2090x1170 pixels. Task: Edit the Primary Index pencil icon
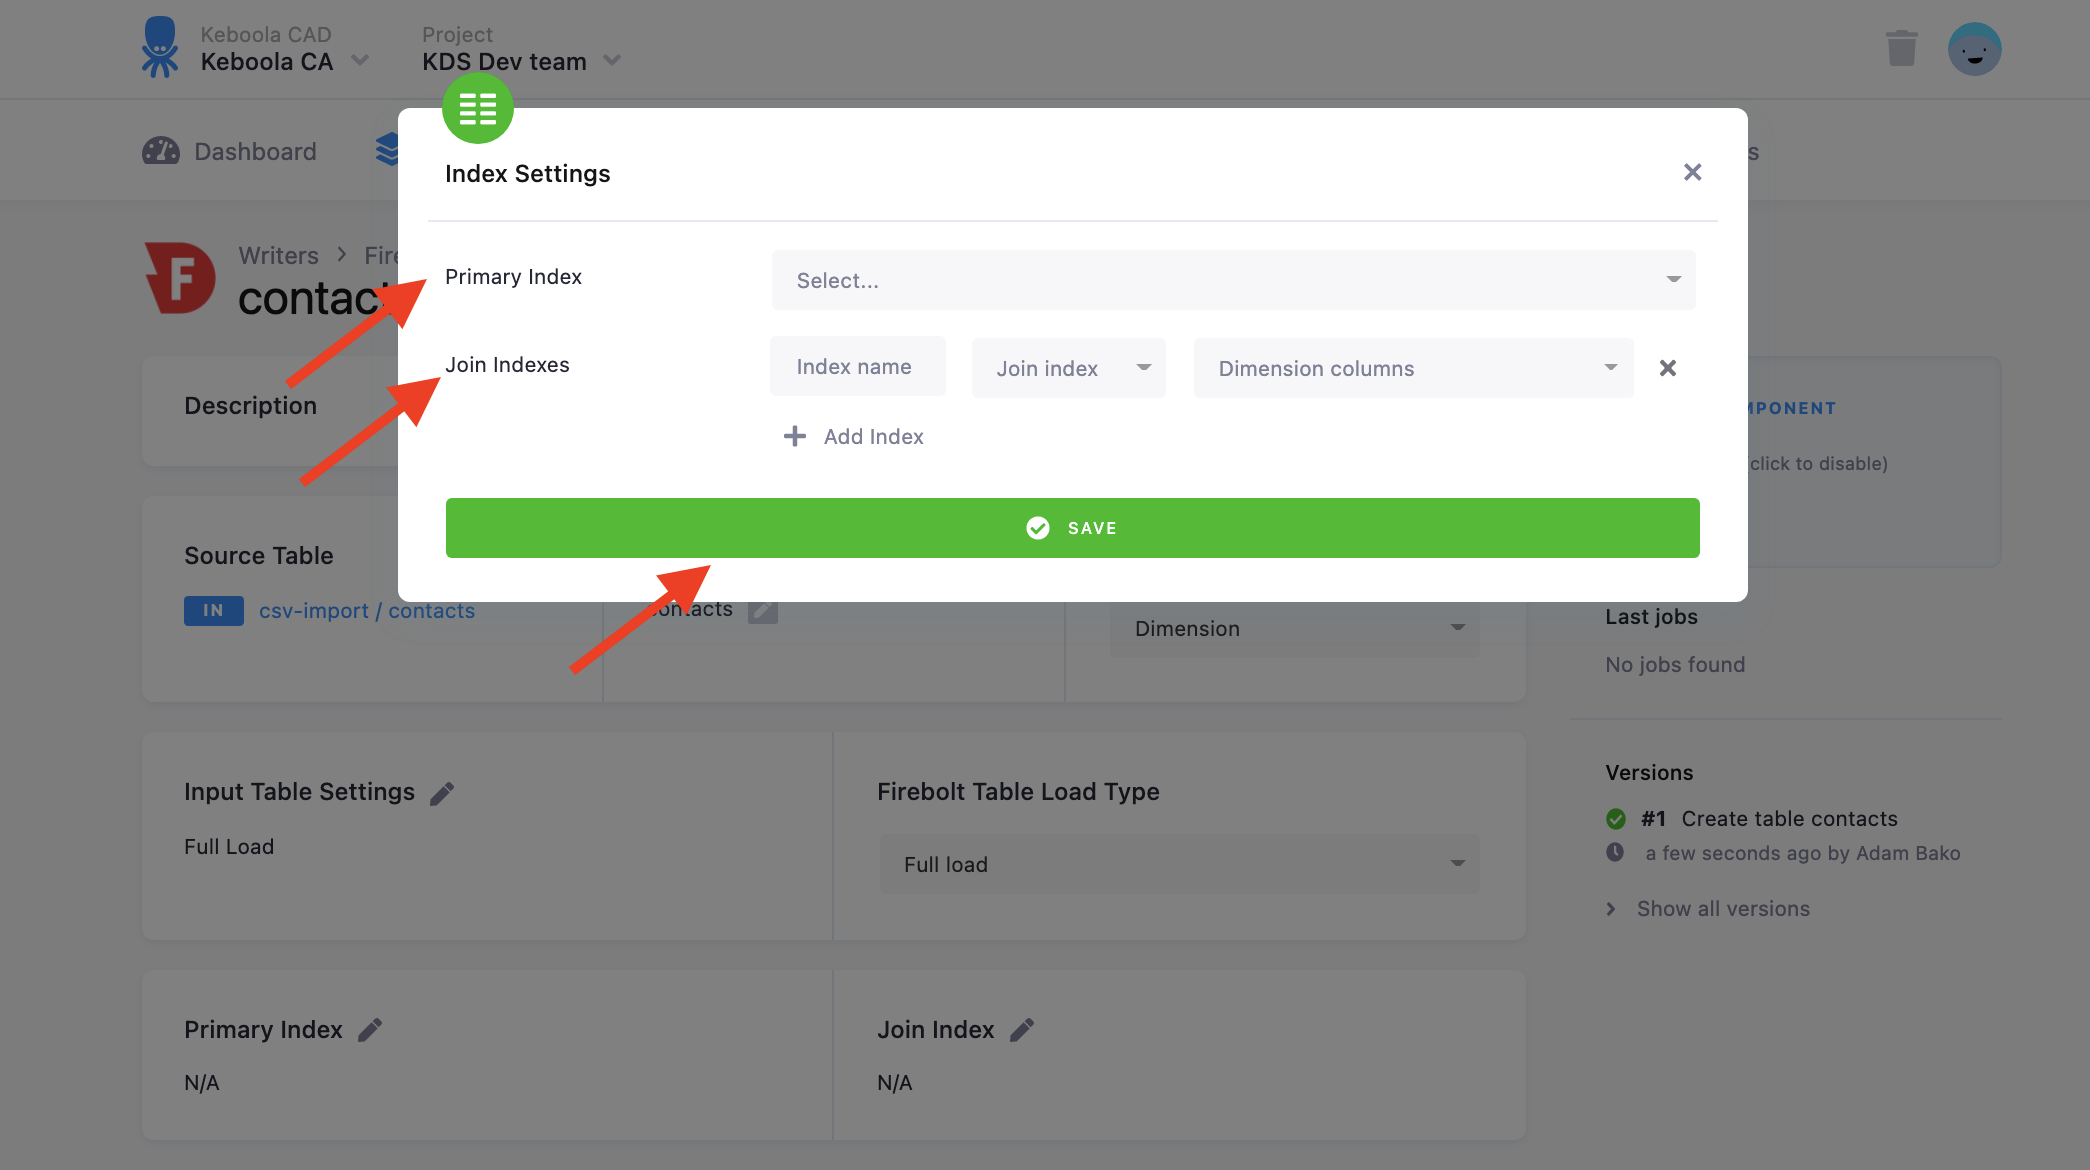tap(370, 1030)
